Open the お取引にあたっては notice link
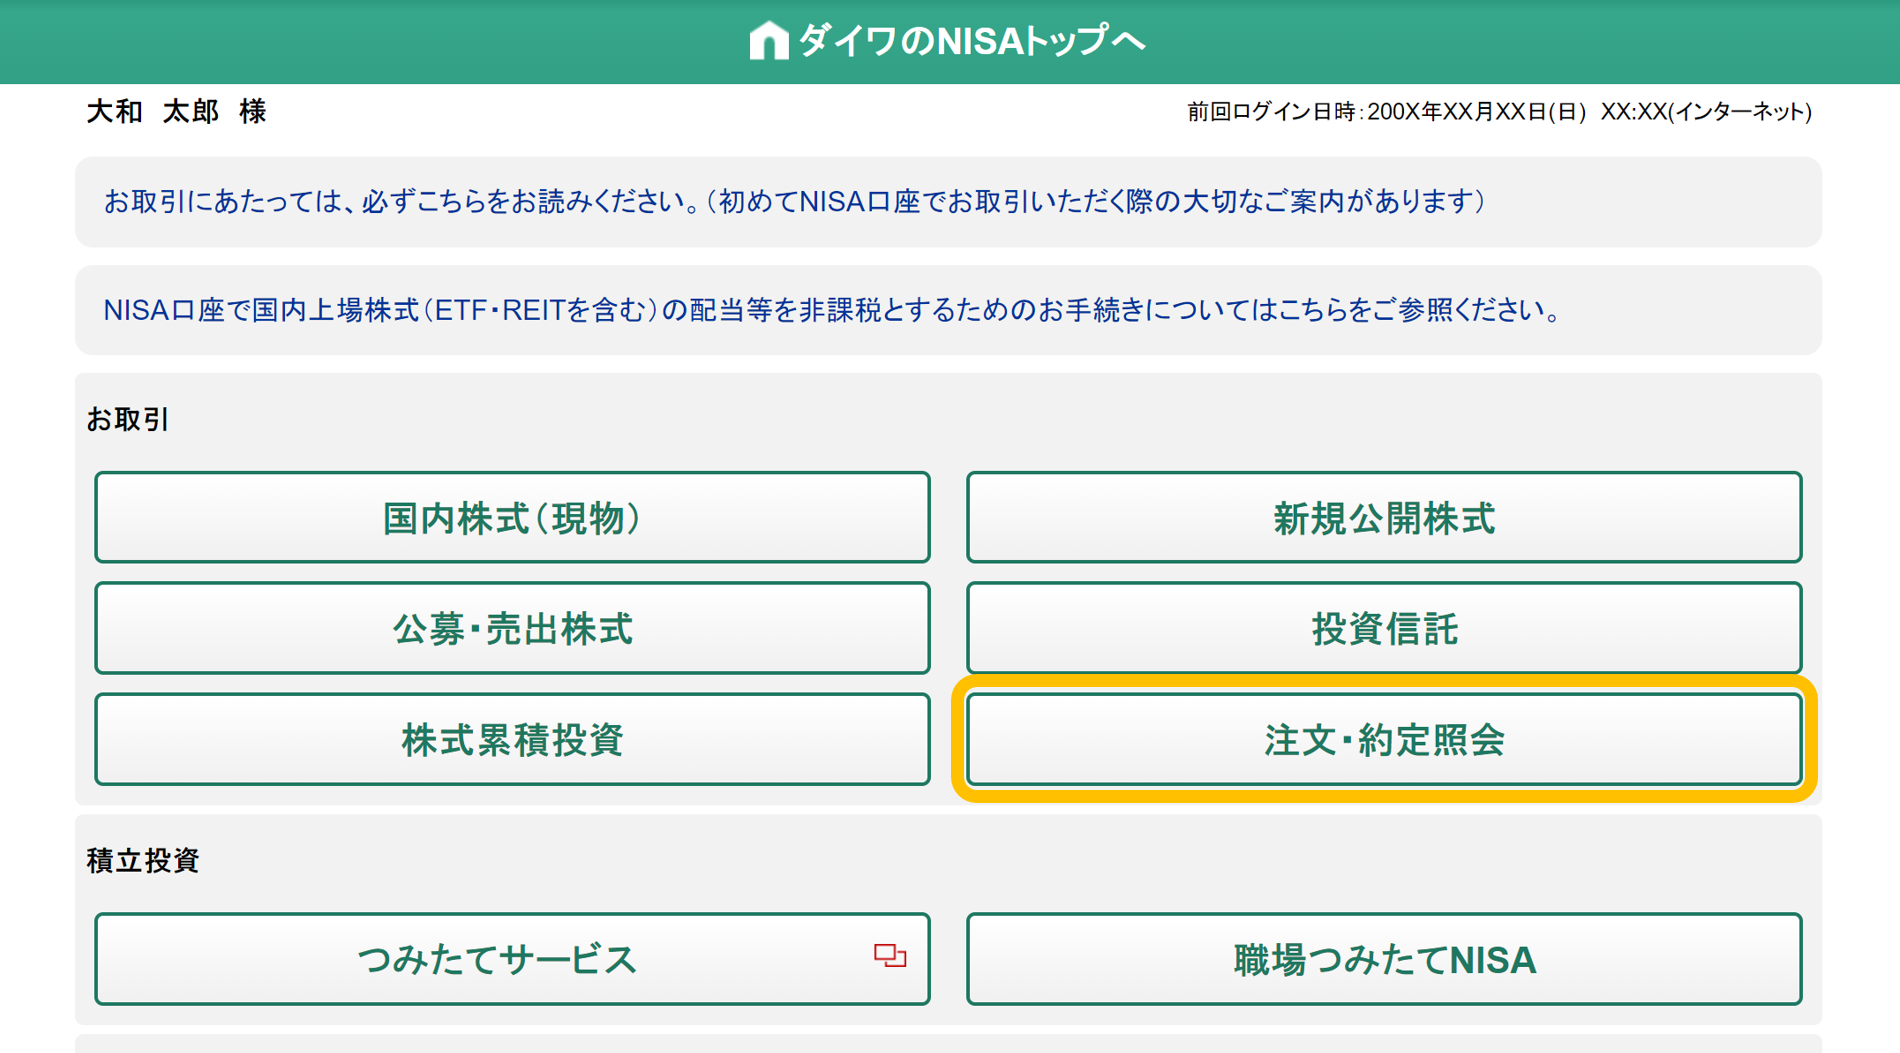 (794, 202)
